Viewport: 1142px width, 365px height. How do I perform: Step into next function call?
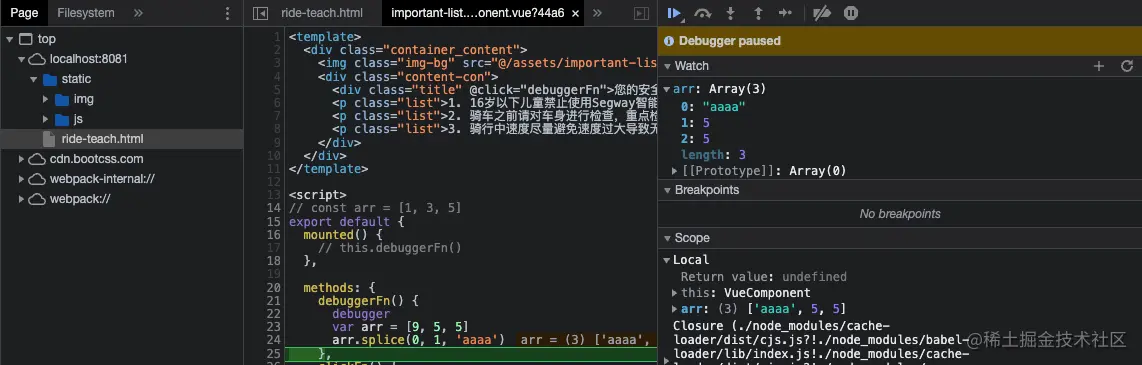tap(731, 13)
